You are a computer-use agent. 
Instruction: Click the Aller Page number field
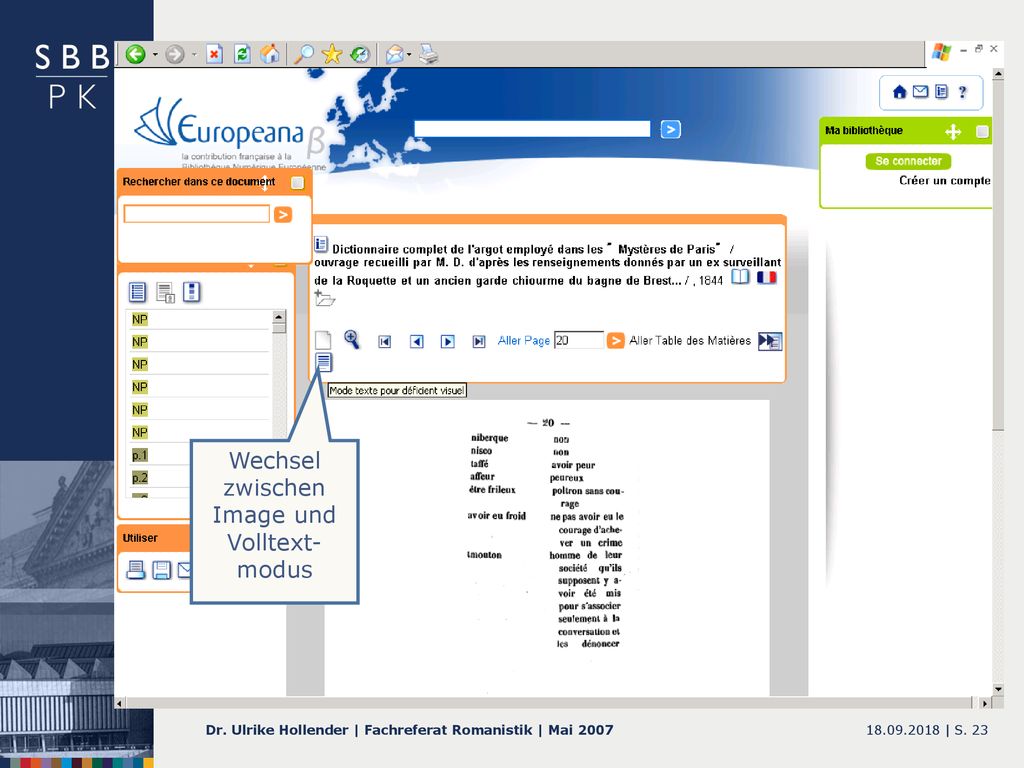tap(579, 340)
